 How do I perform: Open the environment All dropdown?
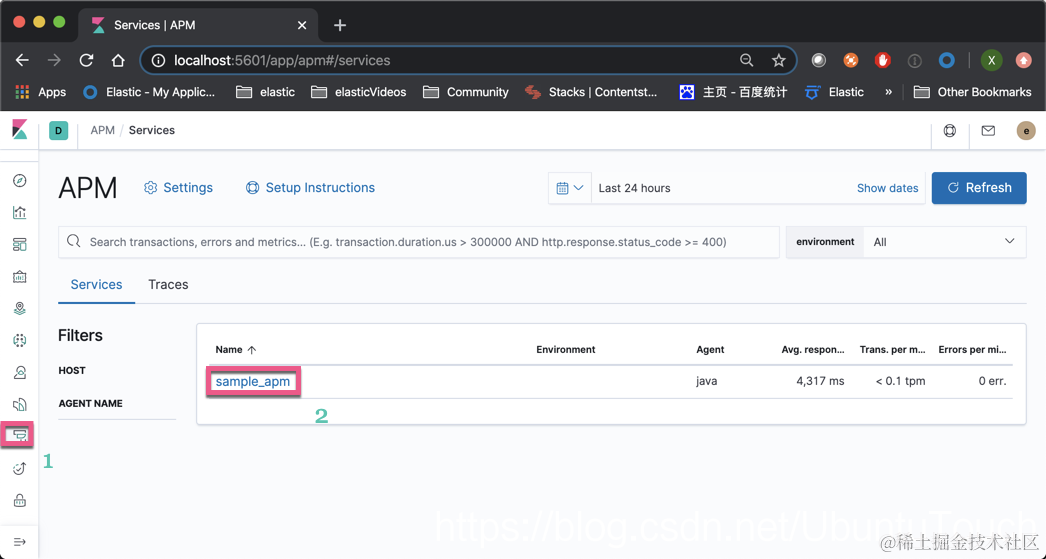pos(945,242)
